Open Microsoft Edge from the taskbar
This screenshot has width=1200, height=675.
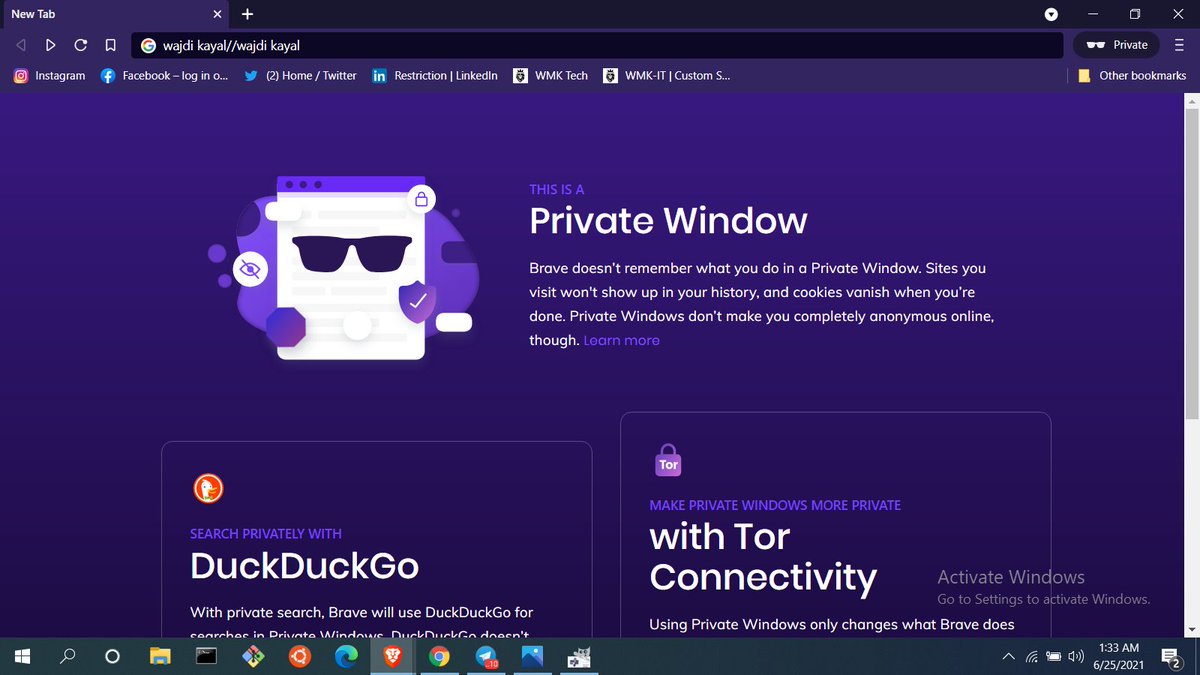coord(346,656)
